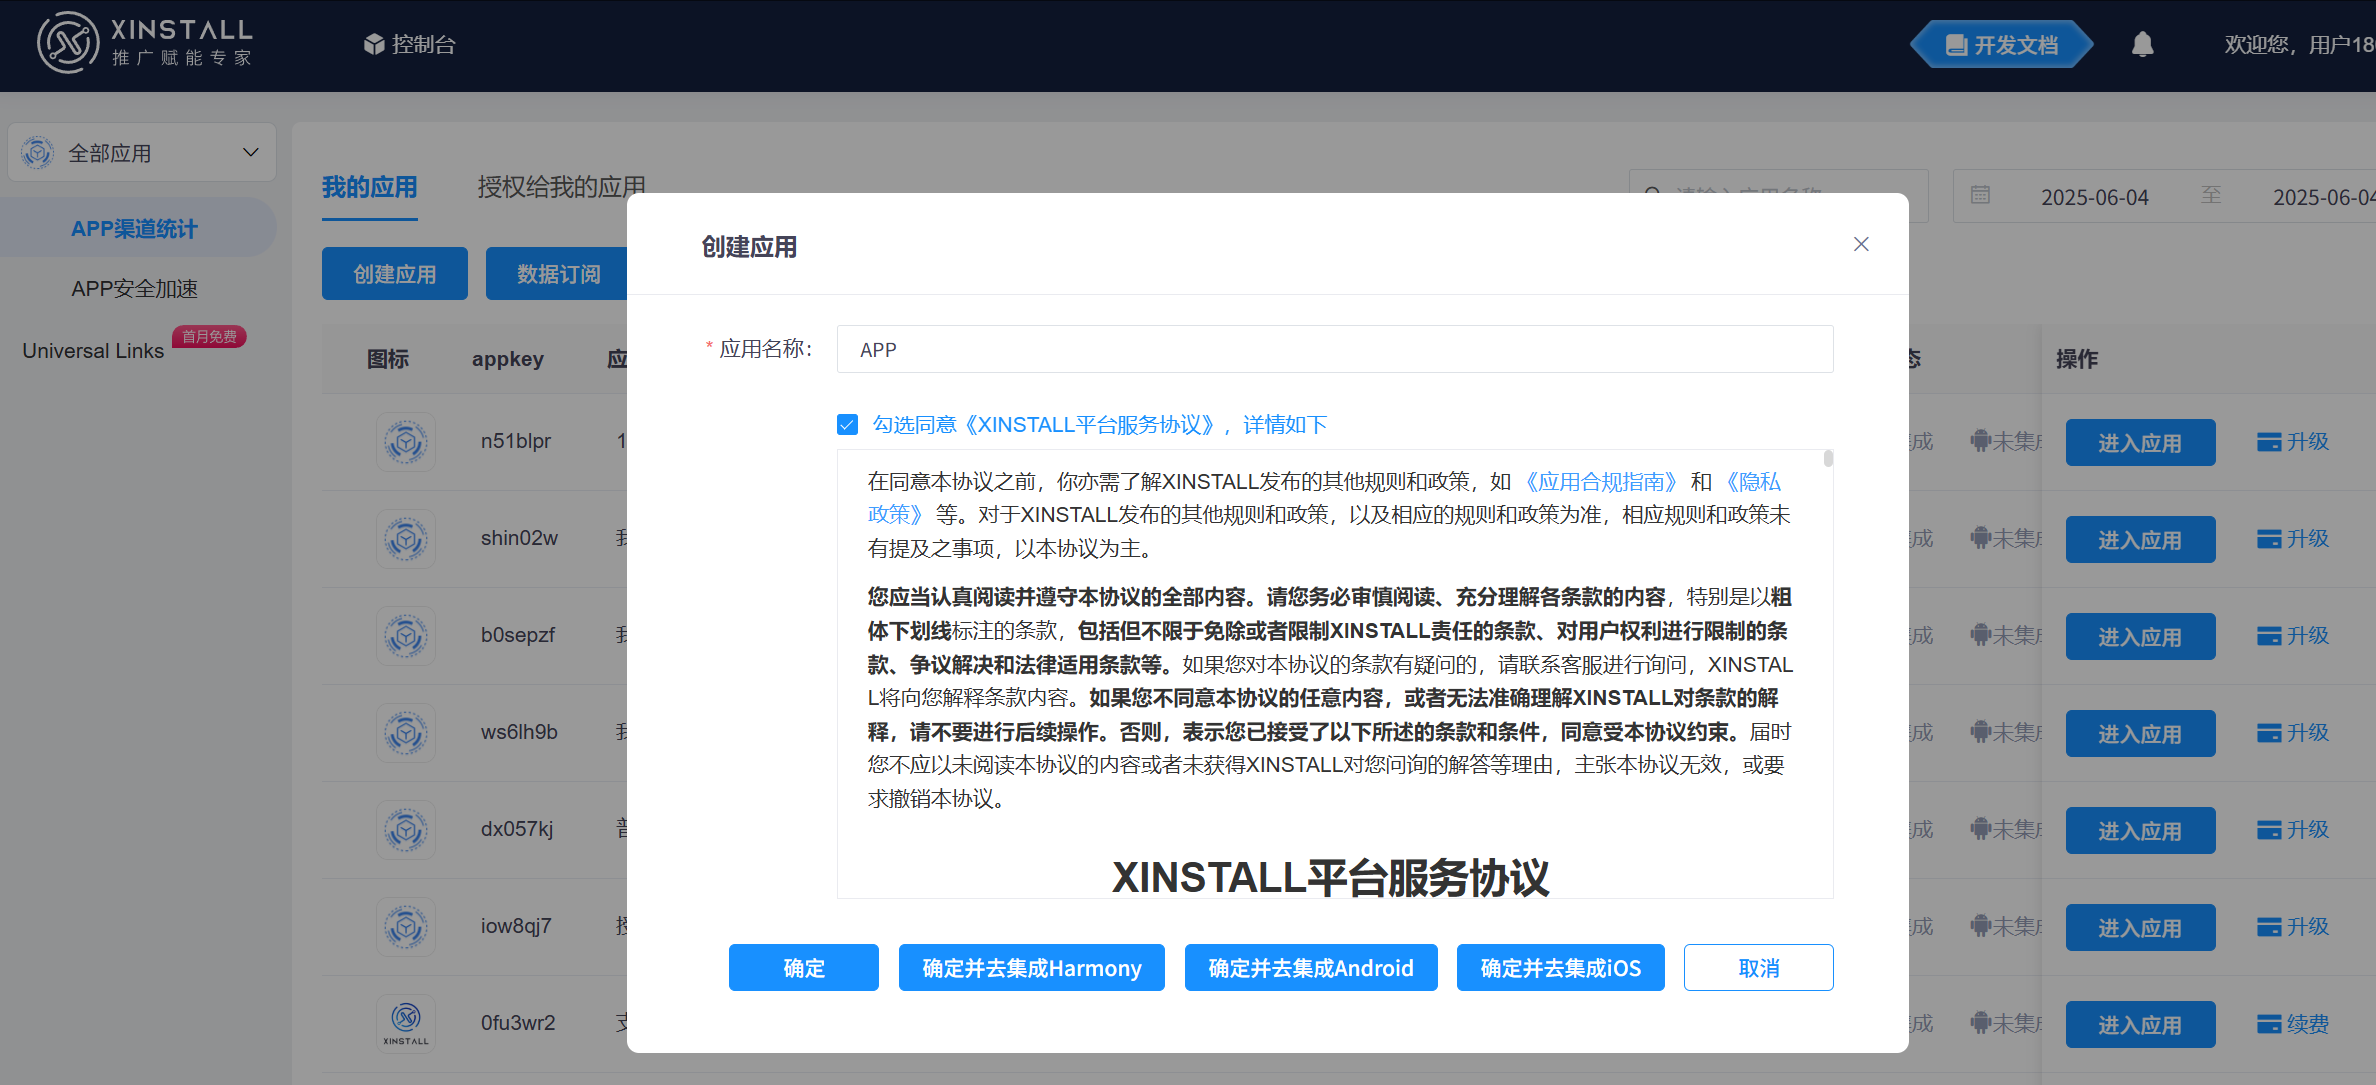Click 升级 upgrade link for dx057kj
Screen dimensions: 2376x1085
click(2293, 830)
